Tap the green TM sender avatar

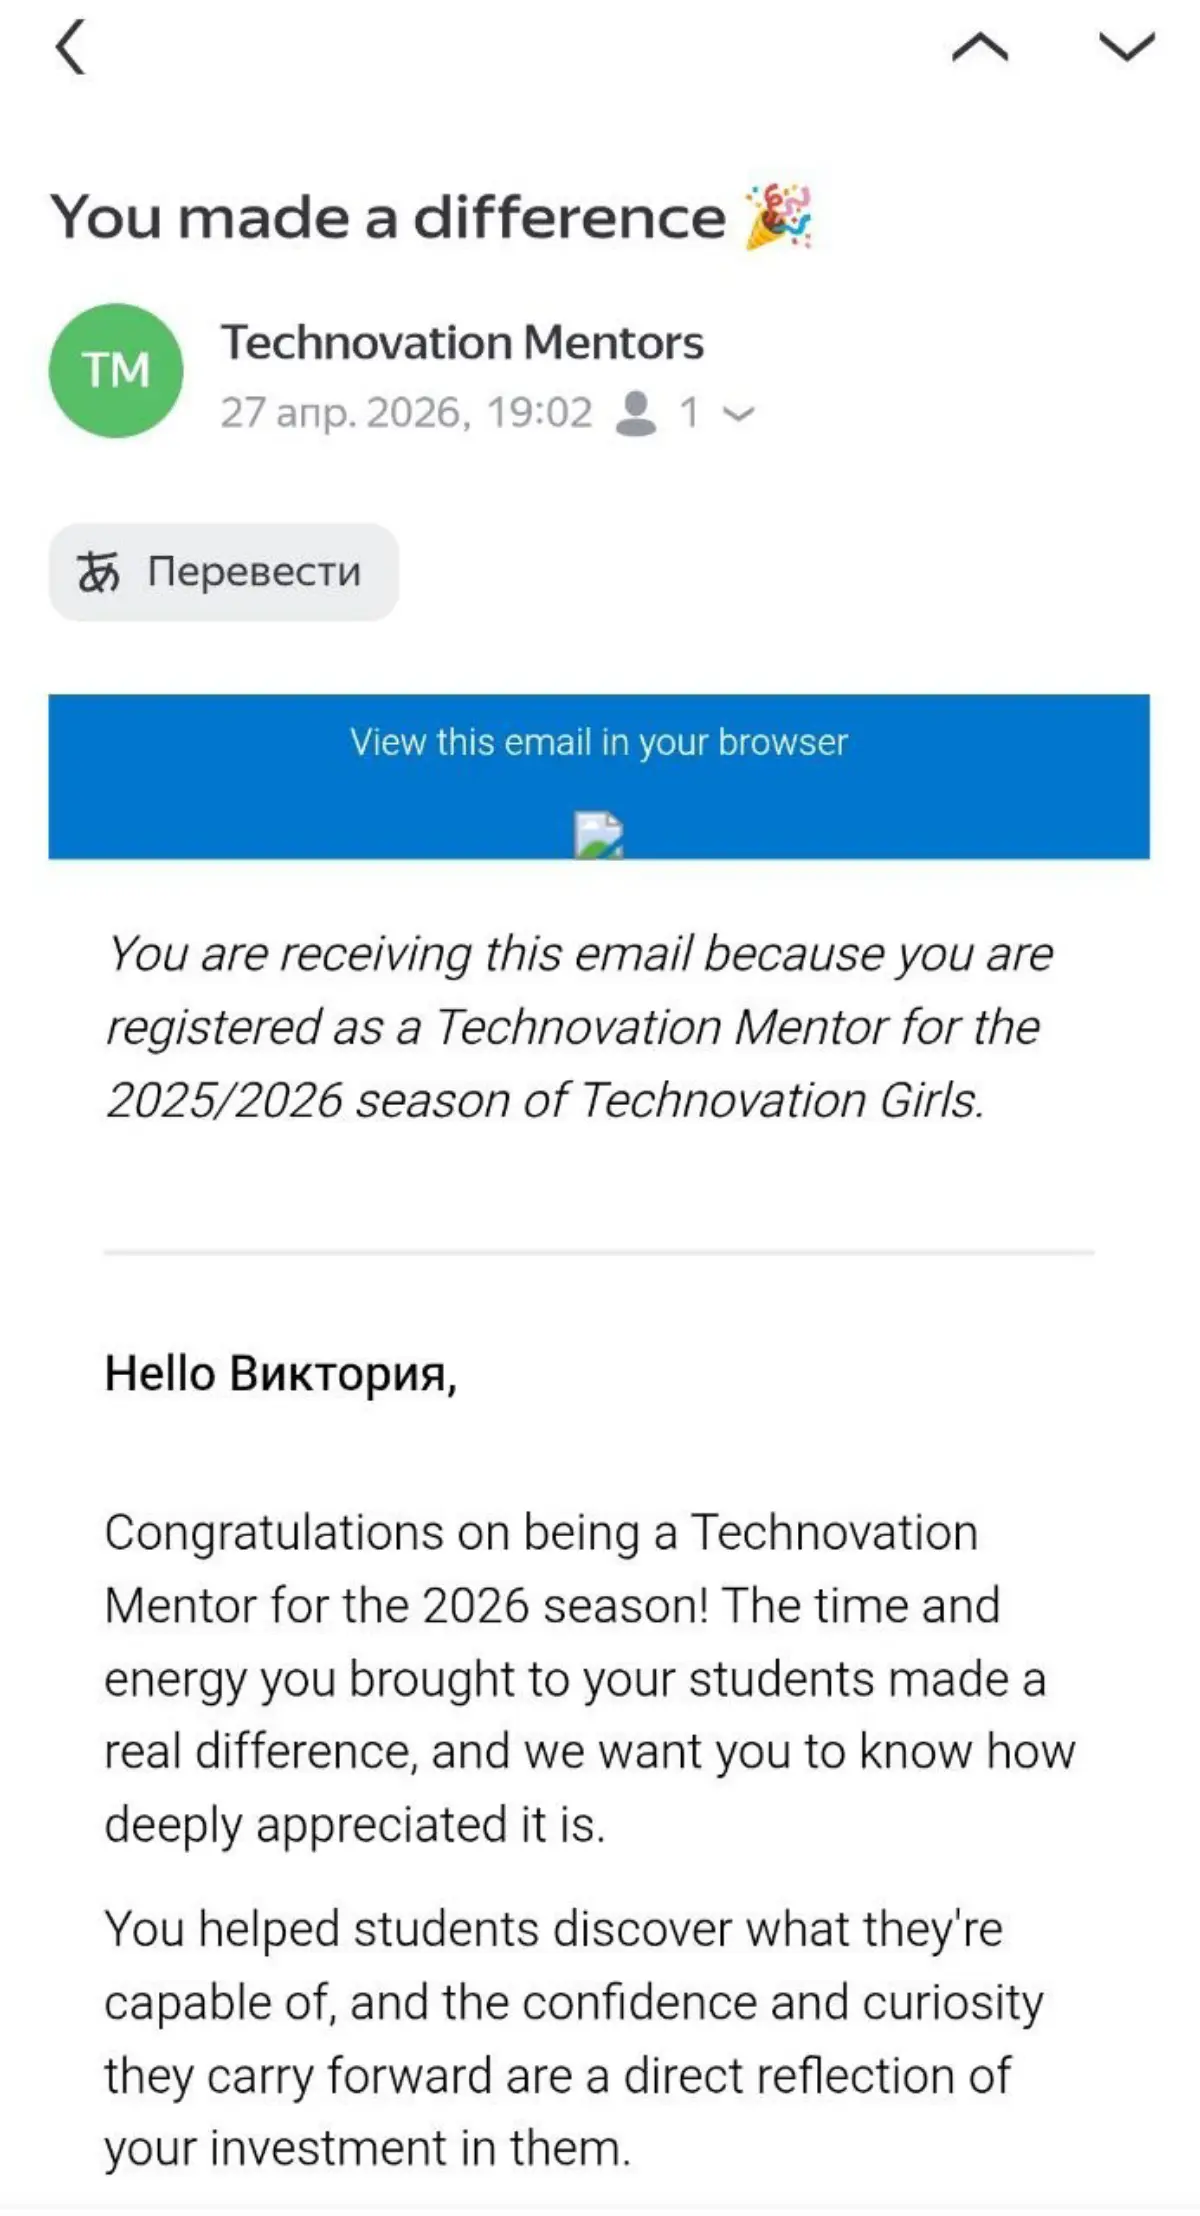pos(116,370)
